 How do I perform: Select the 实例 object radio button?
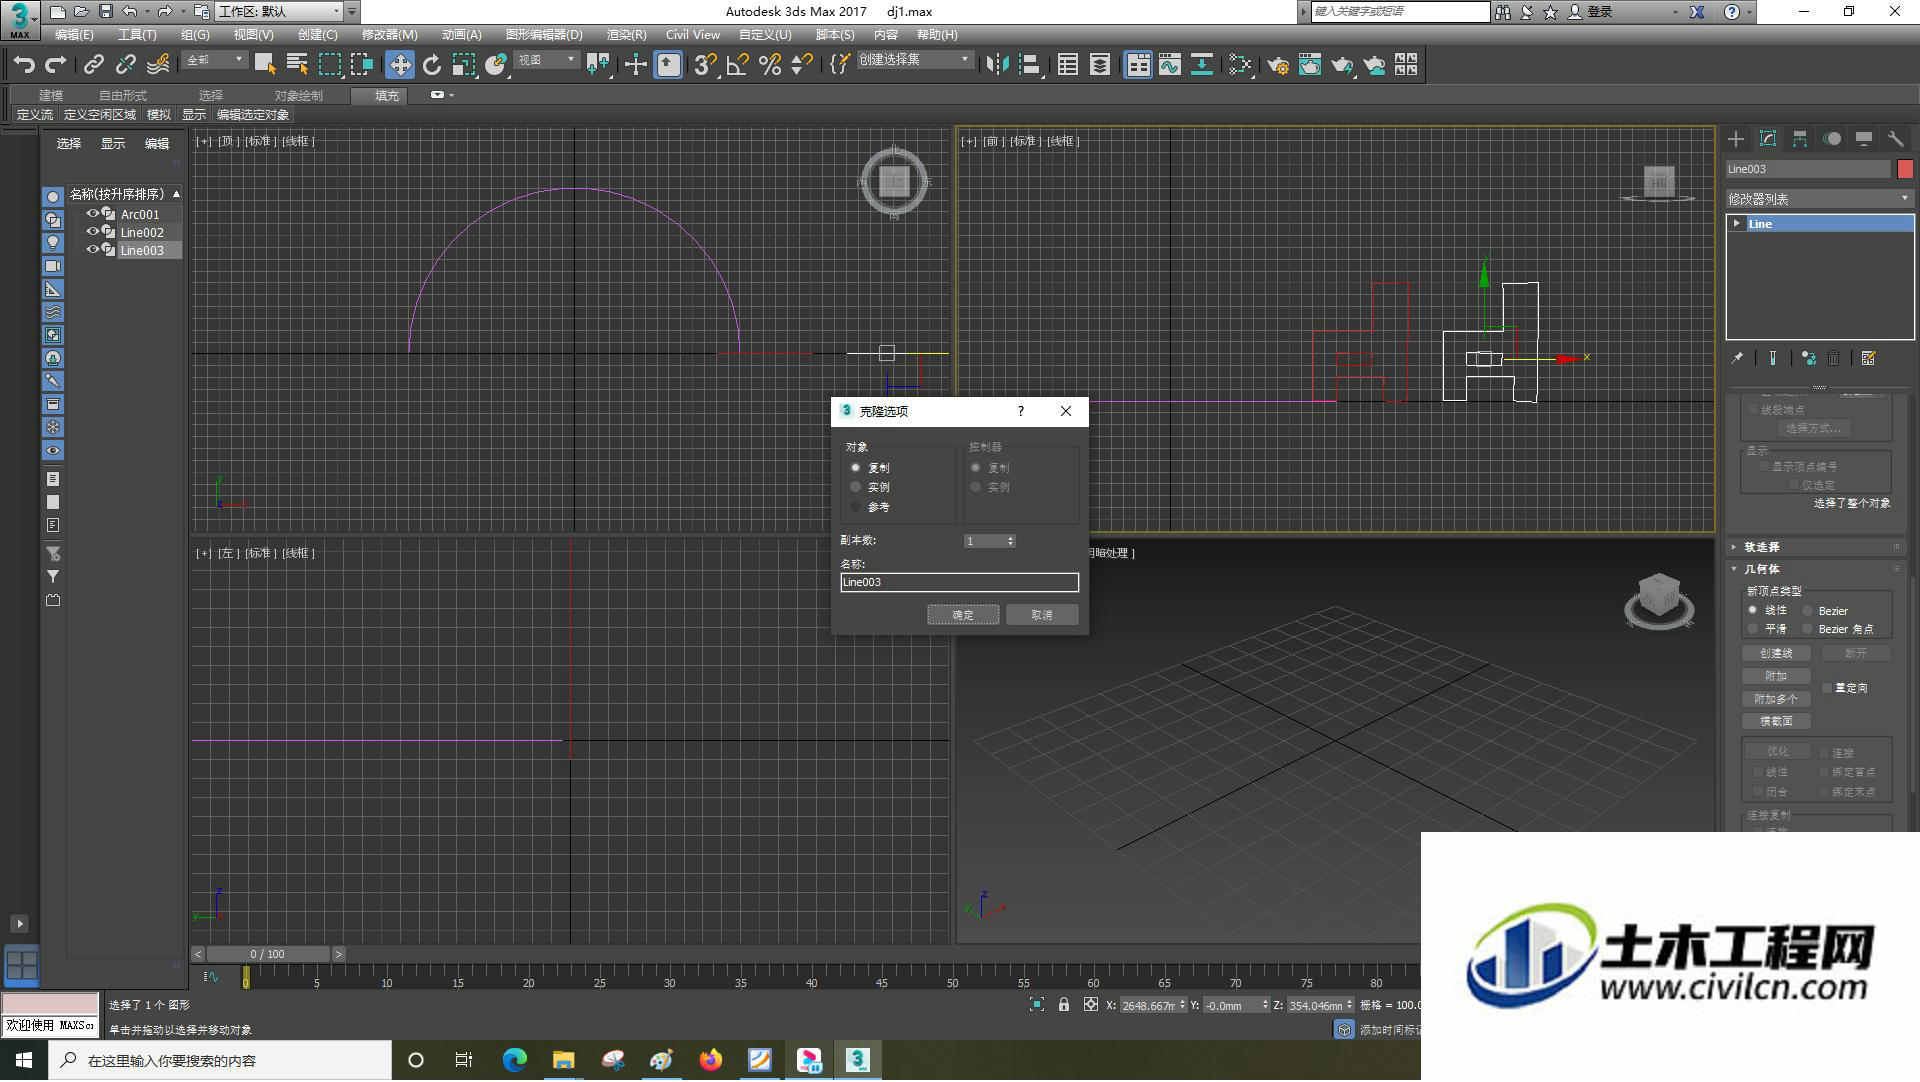[856, 487]
